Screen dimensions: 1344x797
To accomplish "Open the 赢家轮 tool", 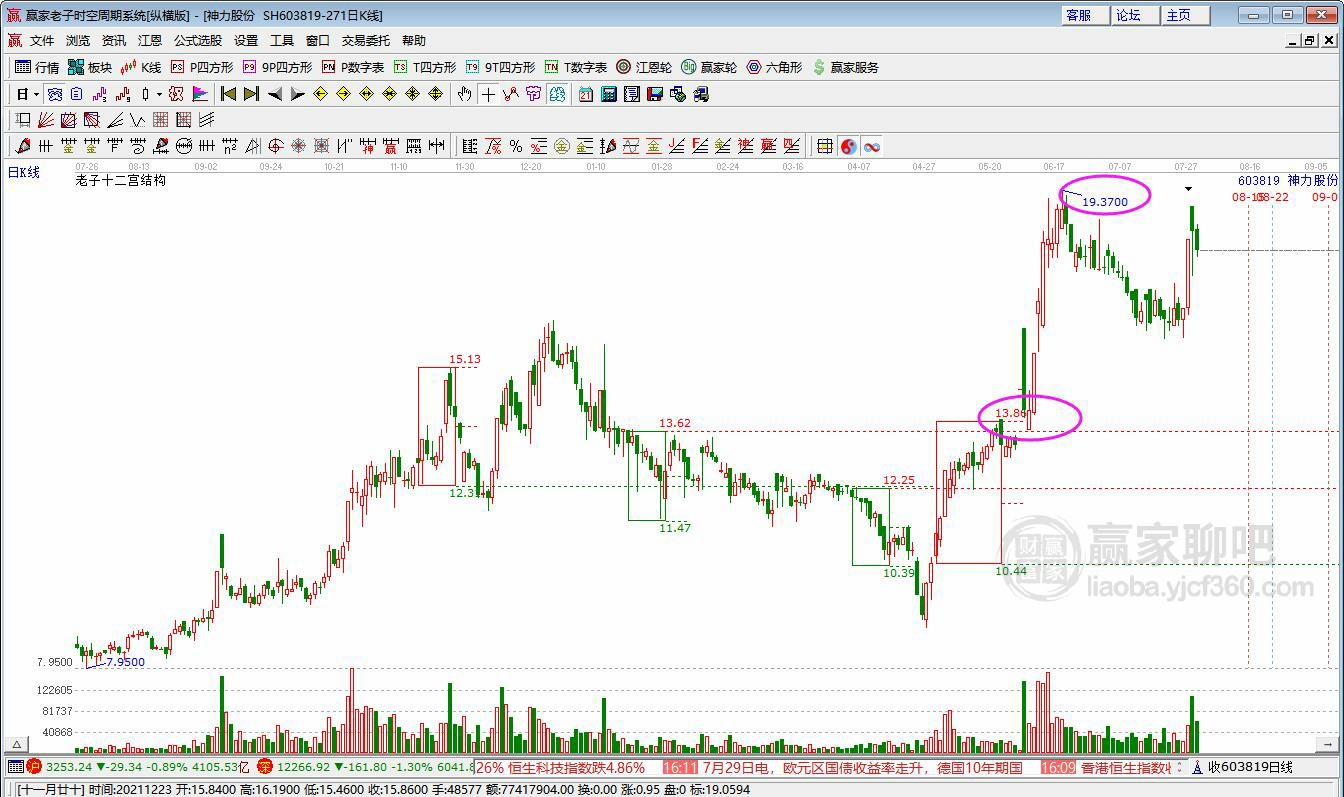I will pos(709,67).
